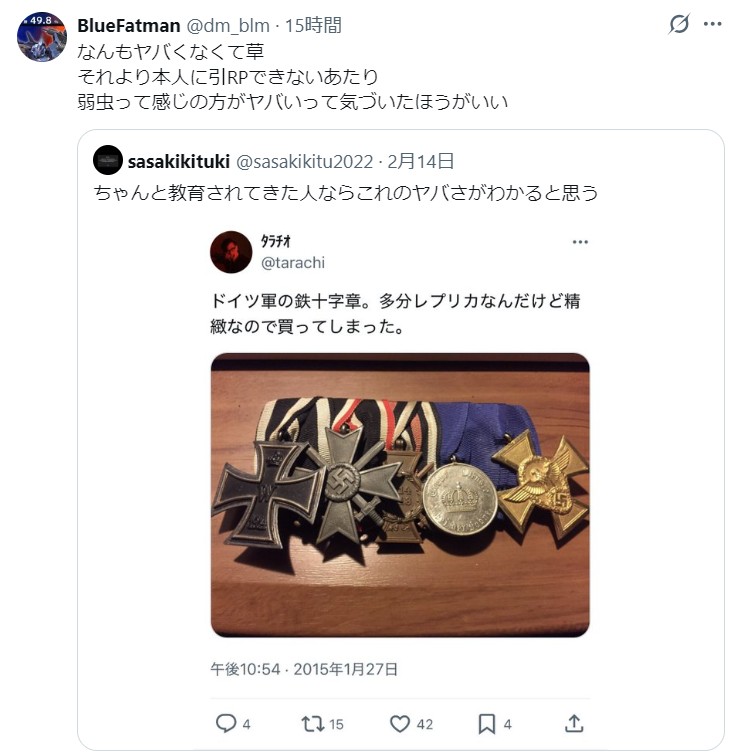Viewport: 743px width, 755px height.
Task: Bookmark the tweet with bookmark icon
Action: 486,724
